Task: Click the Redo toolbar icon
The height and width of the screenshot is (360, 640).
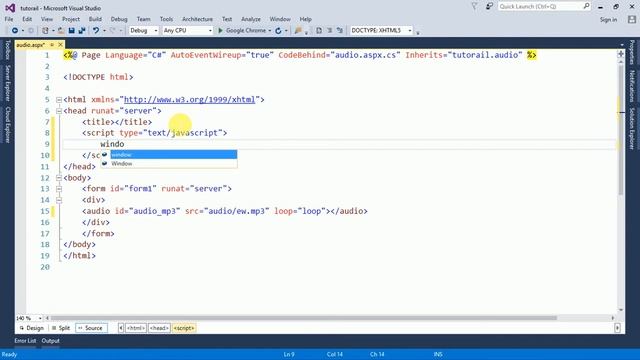Action: pyautogui.click(x=113, y=31)
